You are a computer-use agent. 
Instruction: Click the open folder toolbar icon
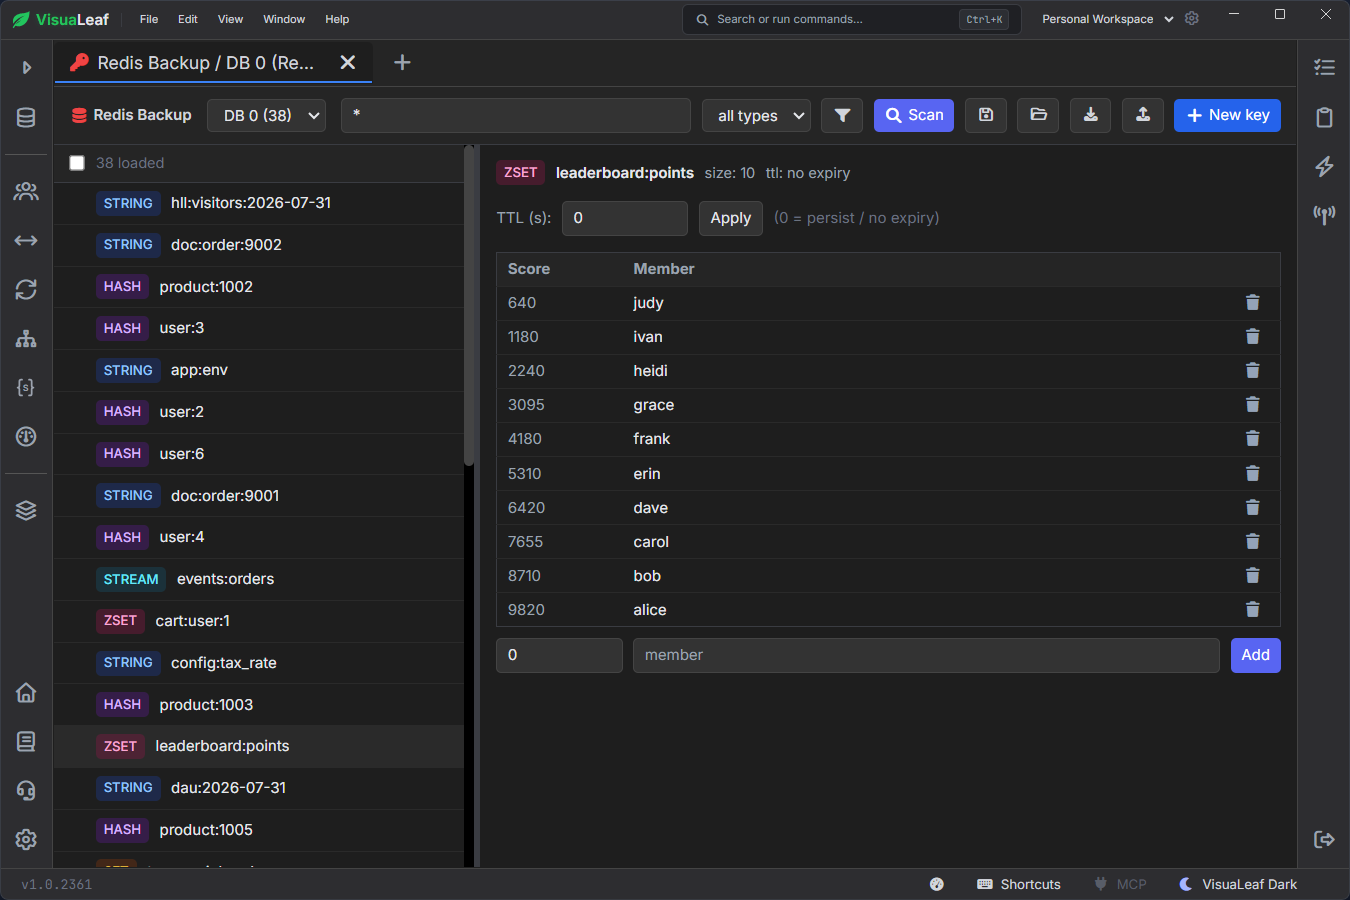pos(1038,116)
